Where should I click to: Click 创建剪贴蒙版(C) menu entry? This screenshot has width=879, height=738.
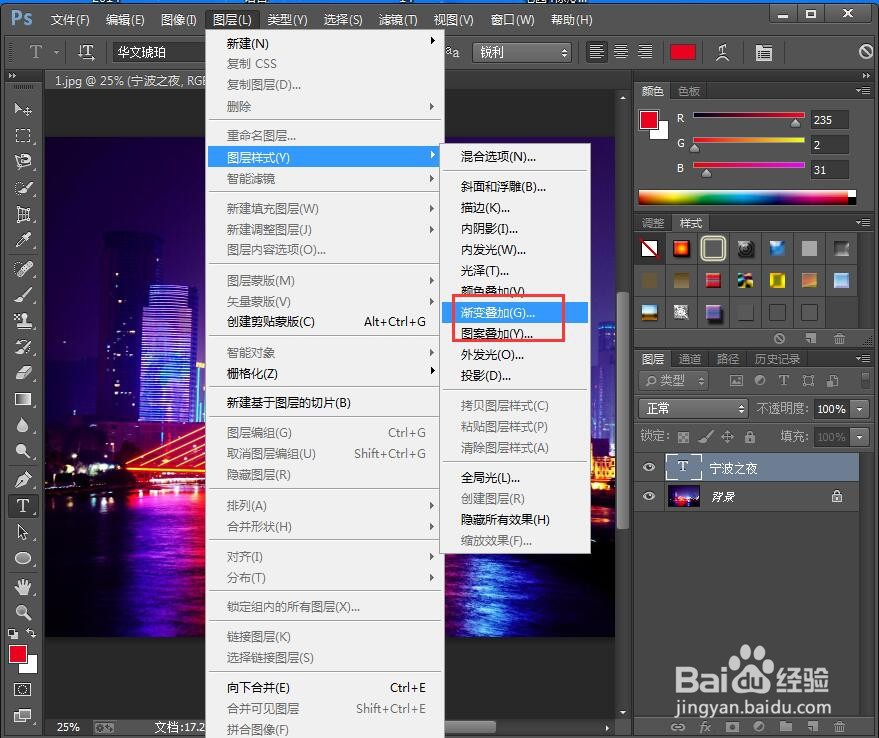pos(325,322)
